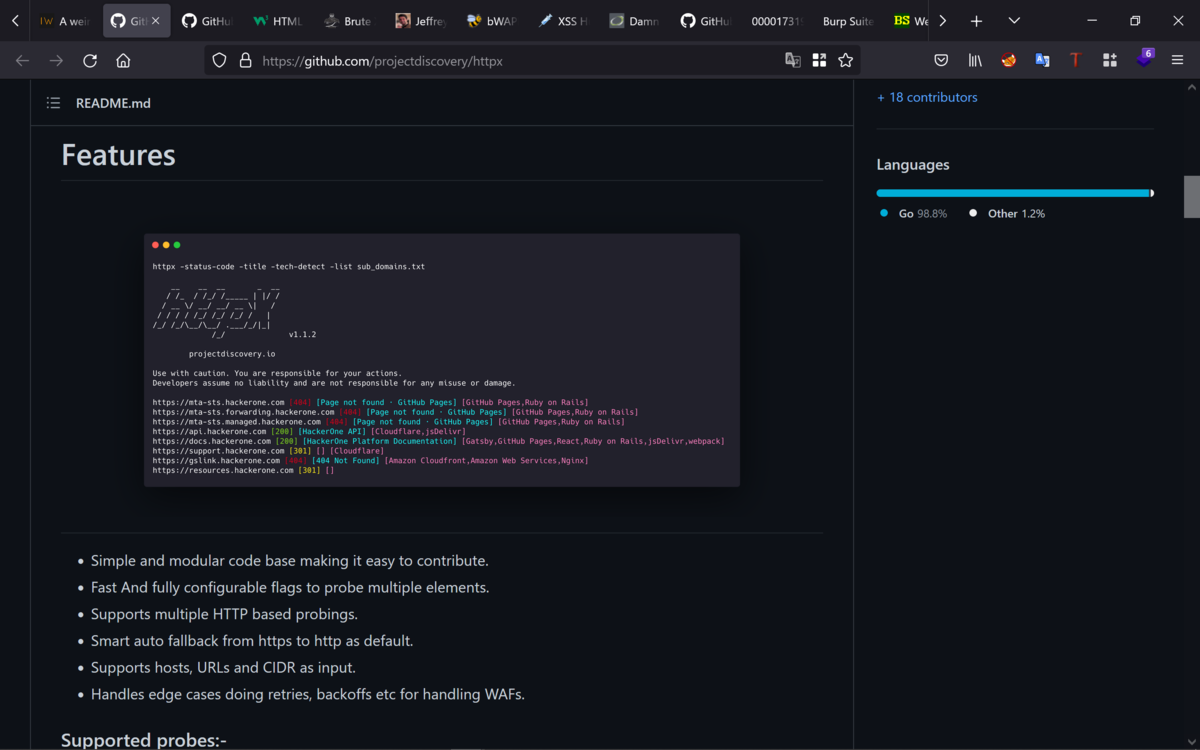
Task: Open the README table of contents icon
Action: (54, 103)
